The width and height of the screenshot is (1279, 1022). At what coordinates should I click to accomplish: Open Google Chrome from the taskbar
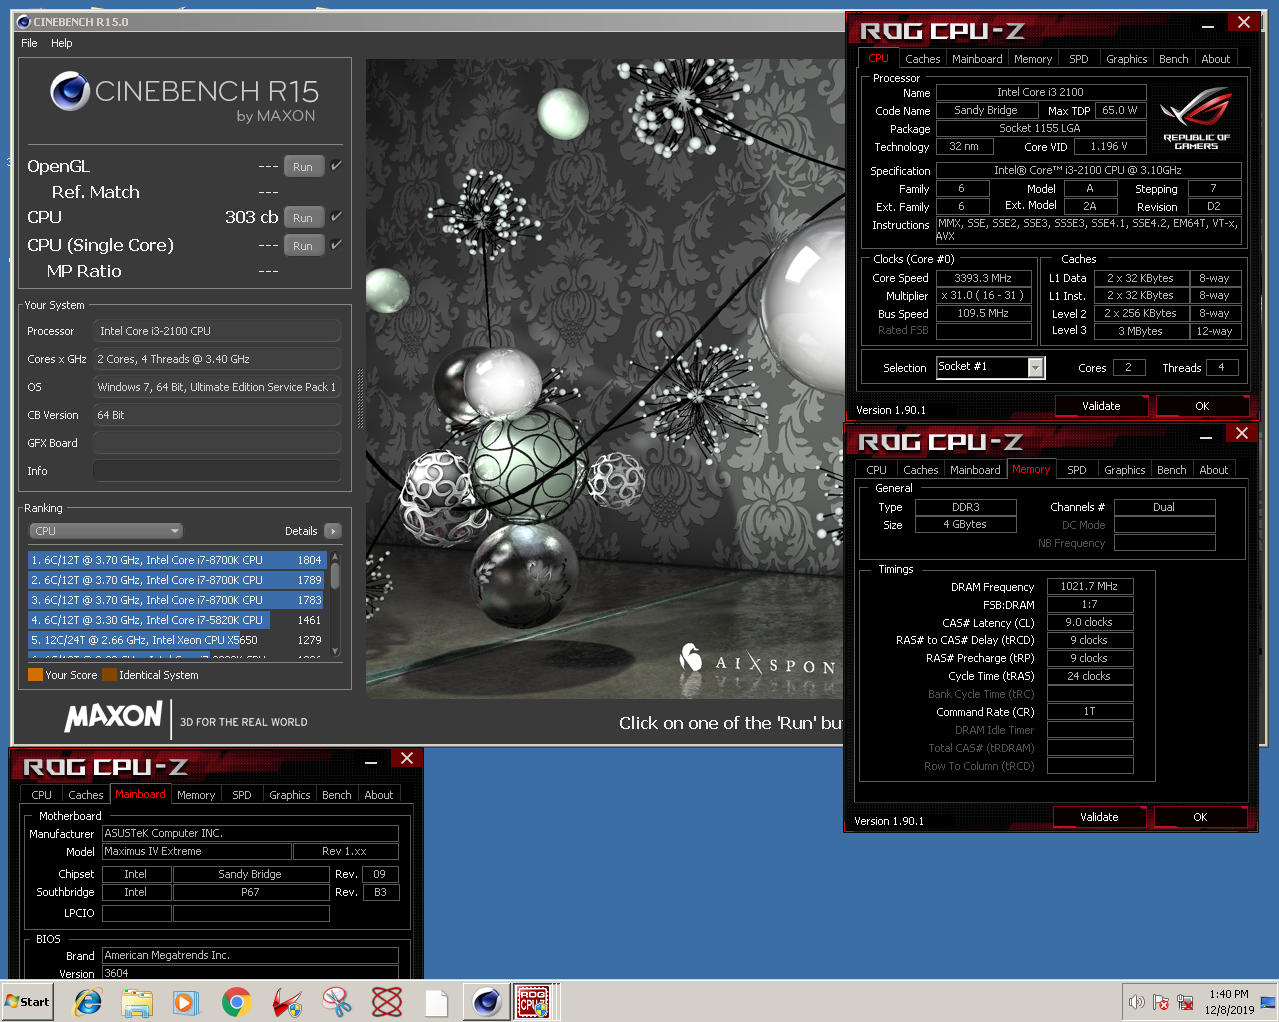[x=236, y=1002]
